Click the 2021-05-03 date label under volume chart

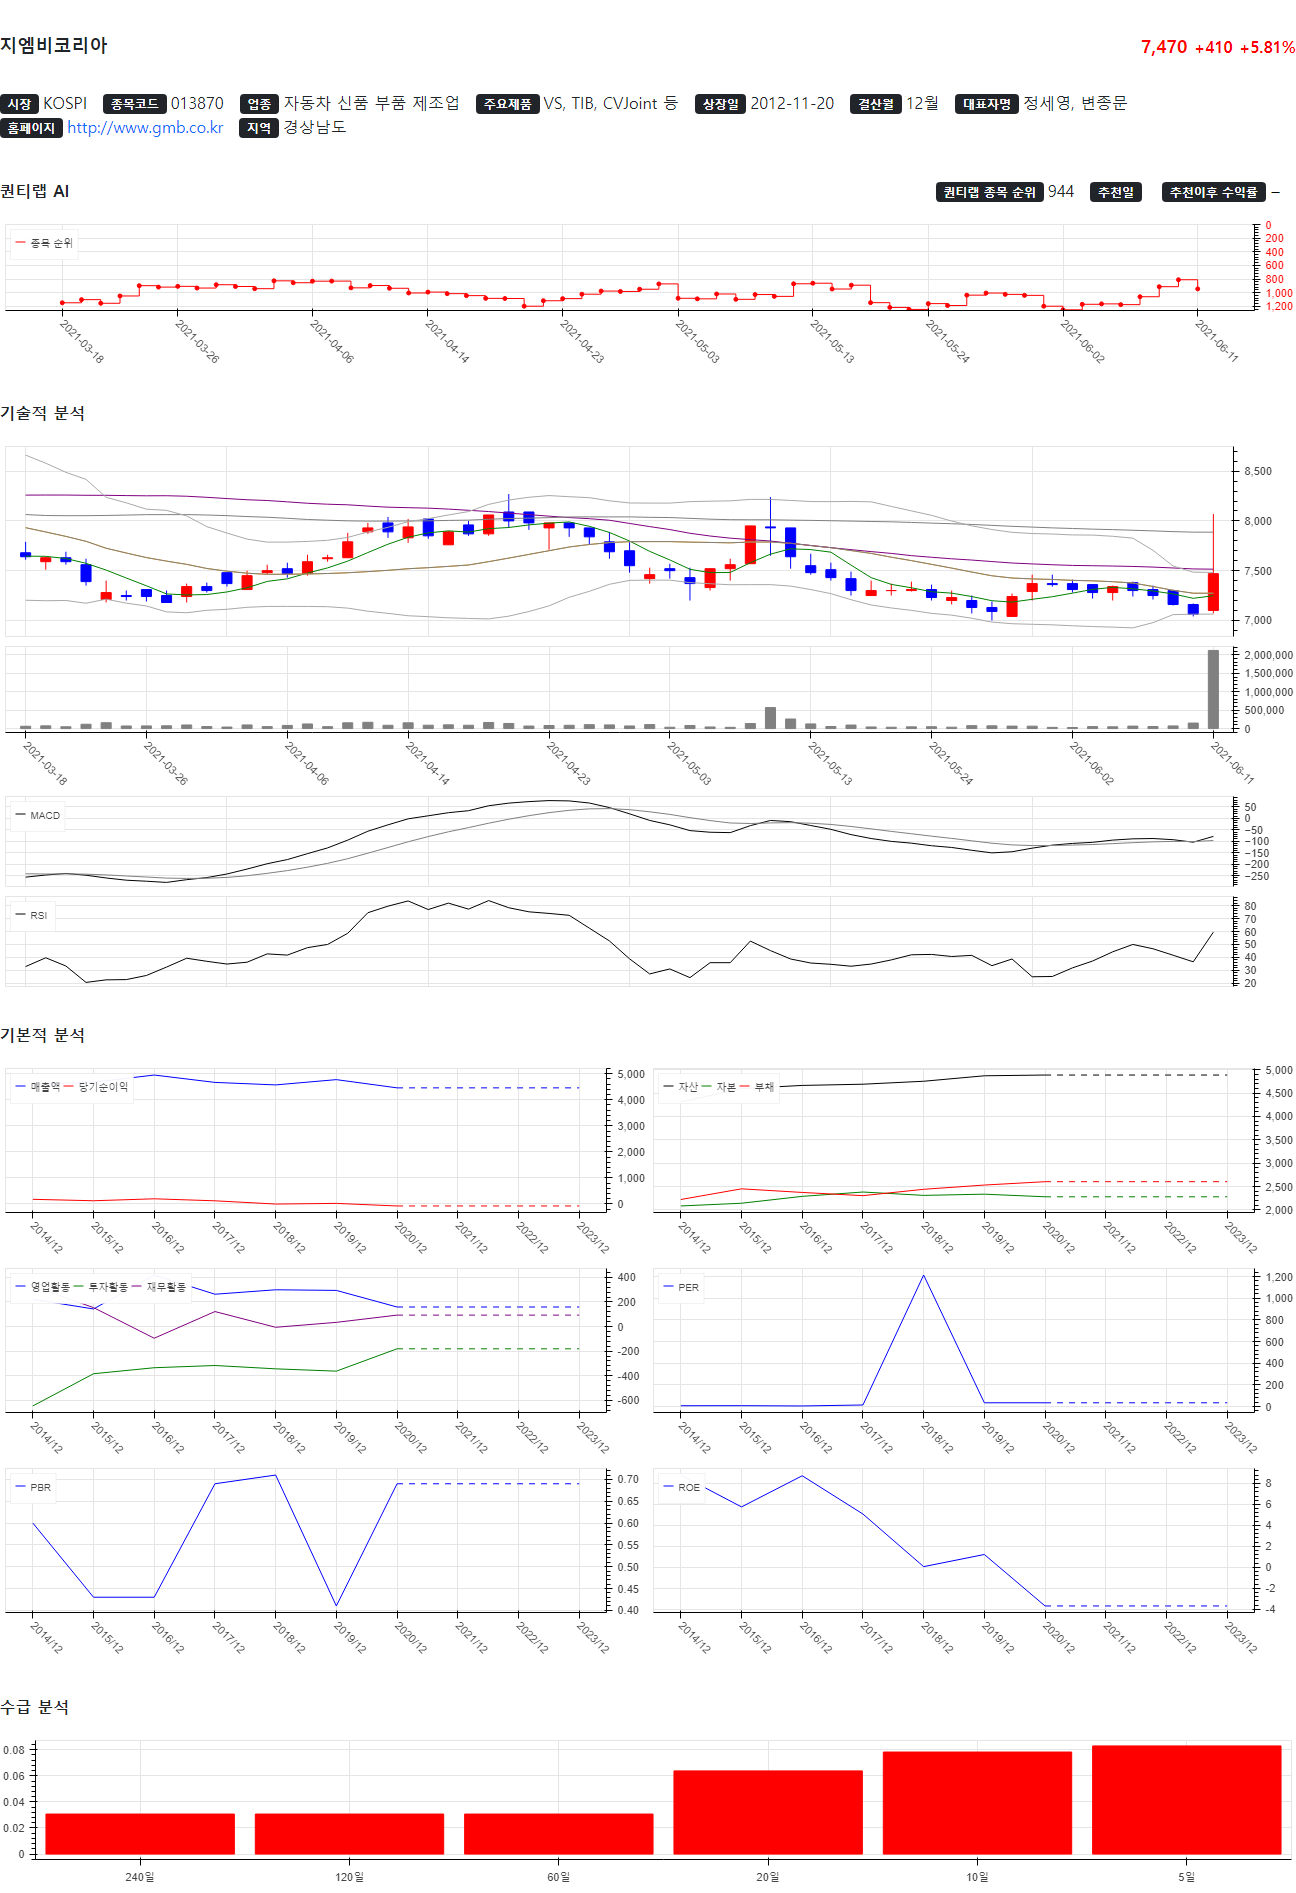click(x=690, y=763)
